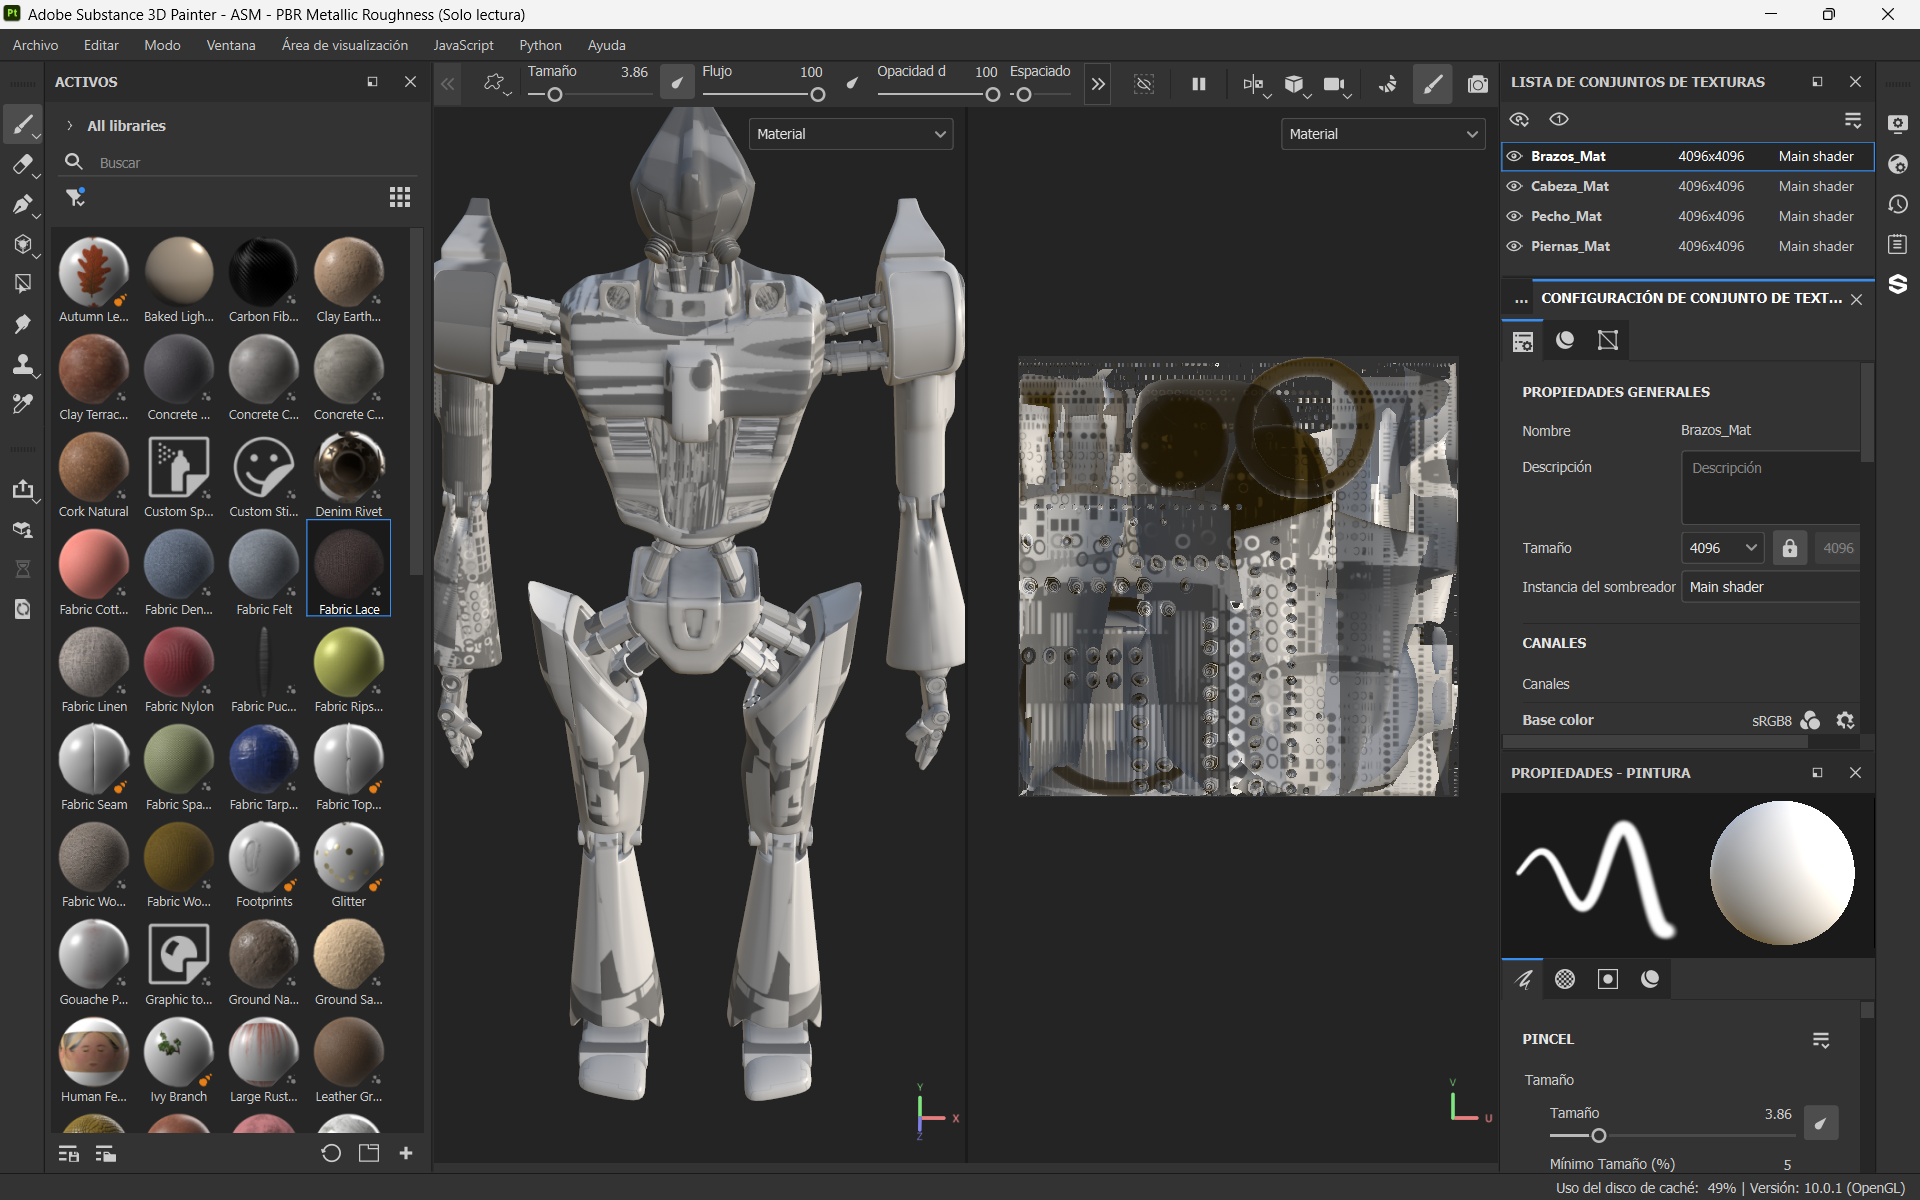Open the camera screenshot rendering mode
1920x1200 pixels.
tap(1477, 85)
